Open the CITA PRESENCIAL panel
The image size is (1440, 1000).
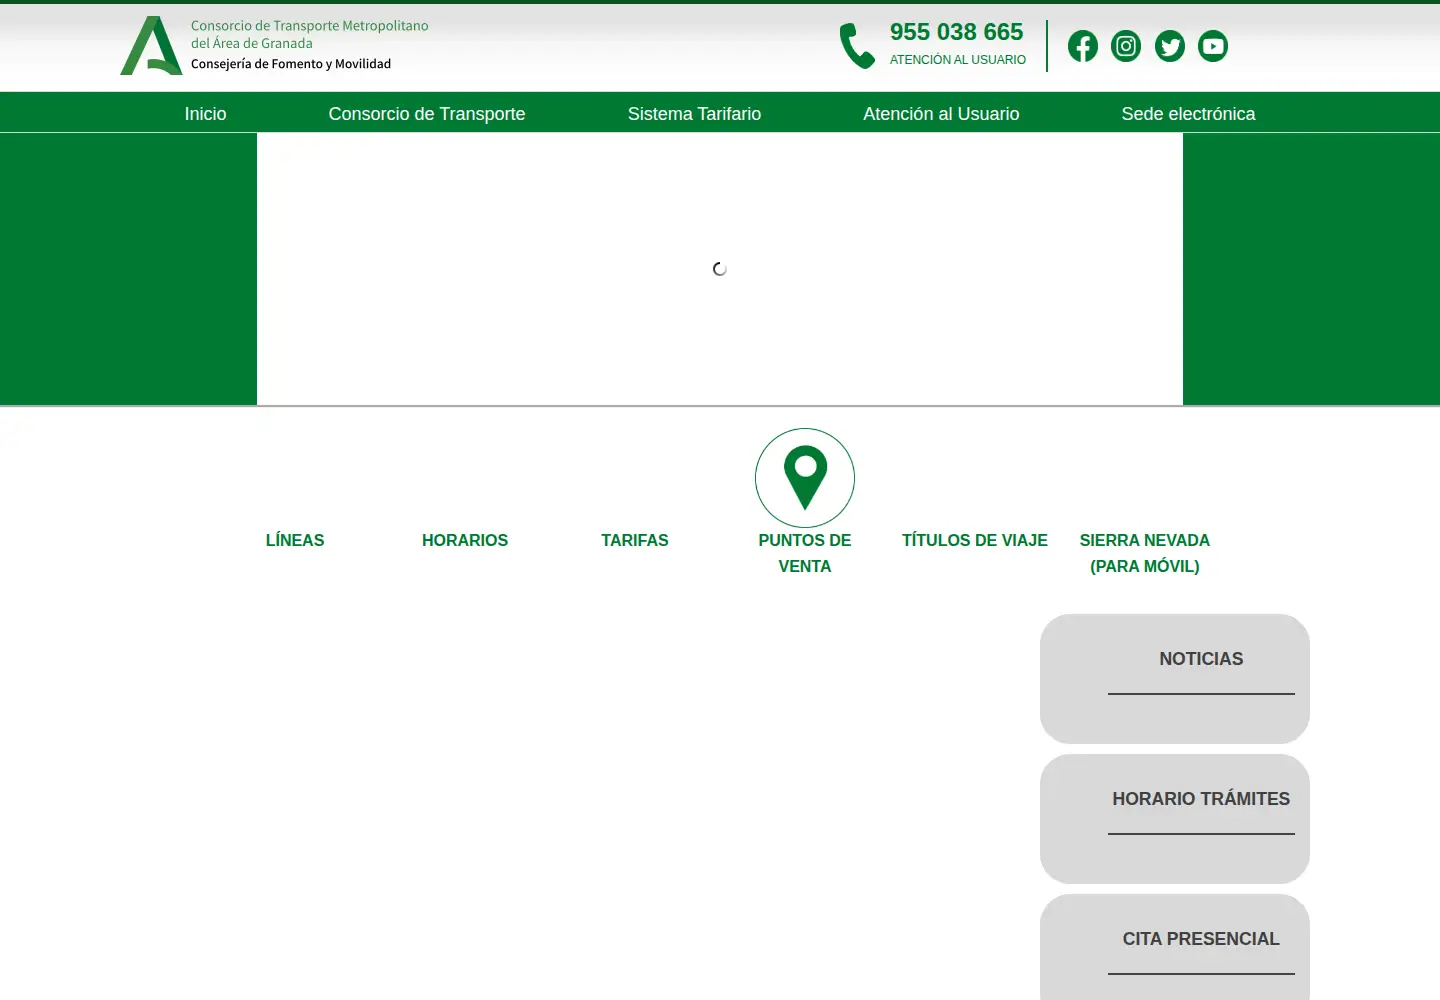tap(1175, 947)
